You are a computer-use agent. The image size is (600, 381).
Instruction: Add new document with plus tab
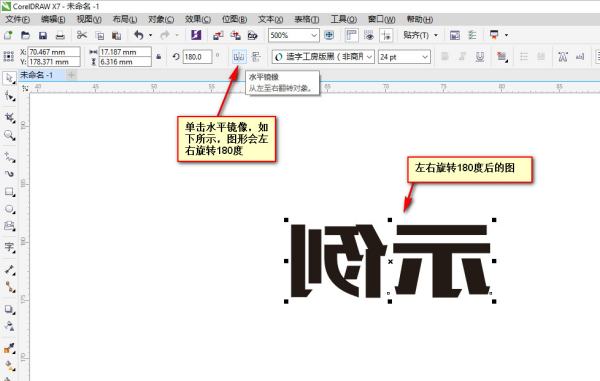click(x=71, y=75)
